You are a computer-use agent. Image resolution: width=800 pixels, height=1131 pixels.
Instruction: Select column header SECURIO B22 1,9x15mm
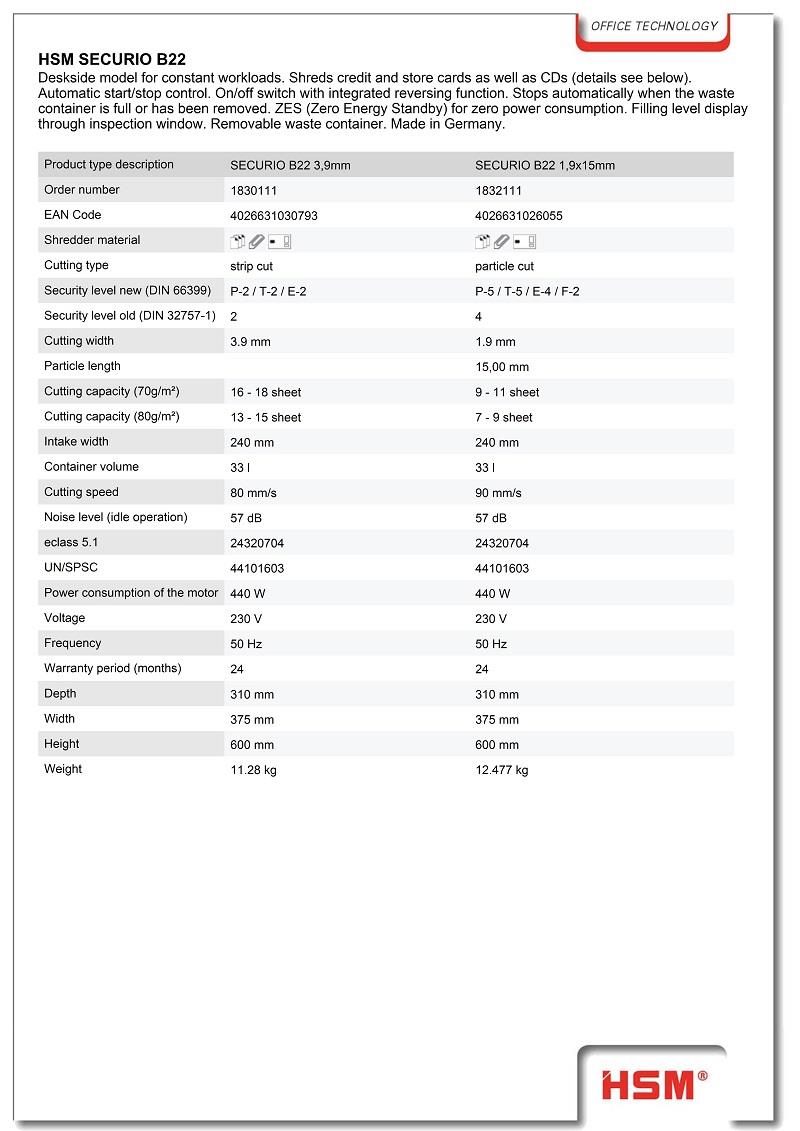(x=545, y=165)
